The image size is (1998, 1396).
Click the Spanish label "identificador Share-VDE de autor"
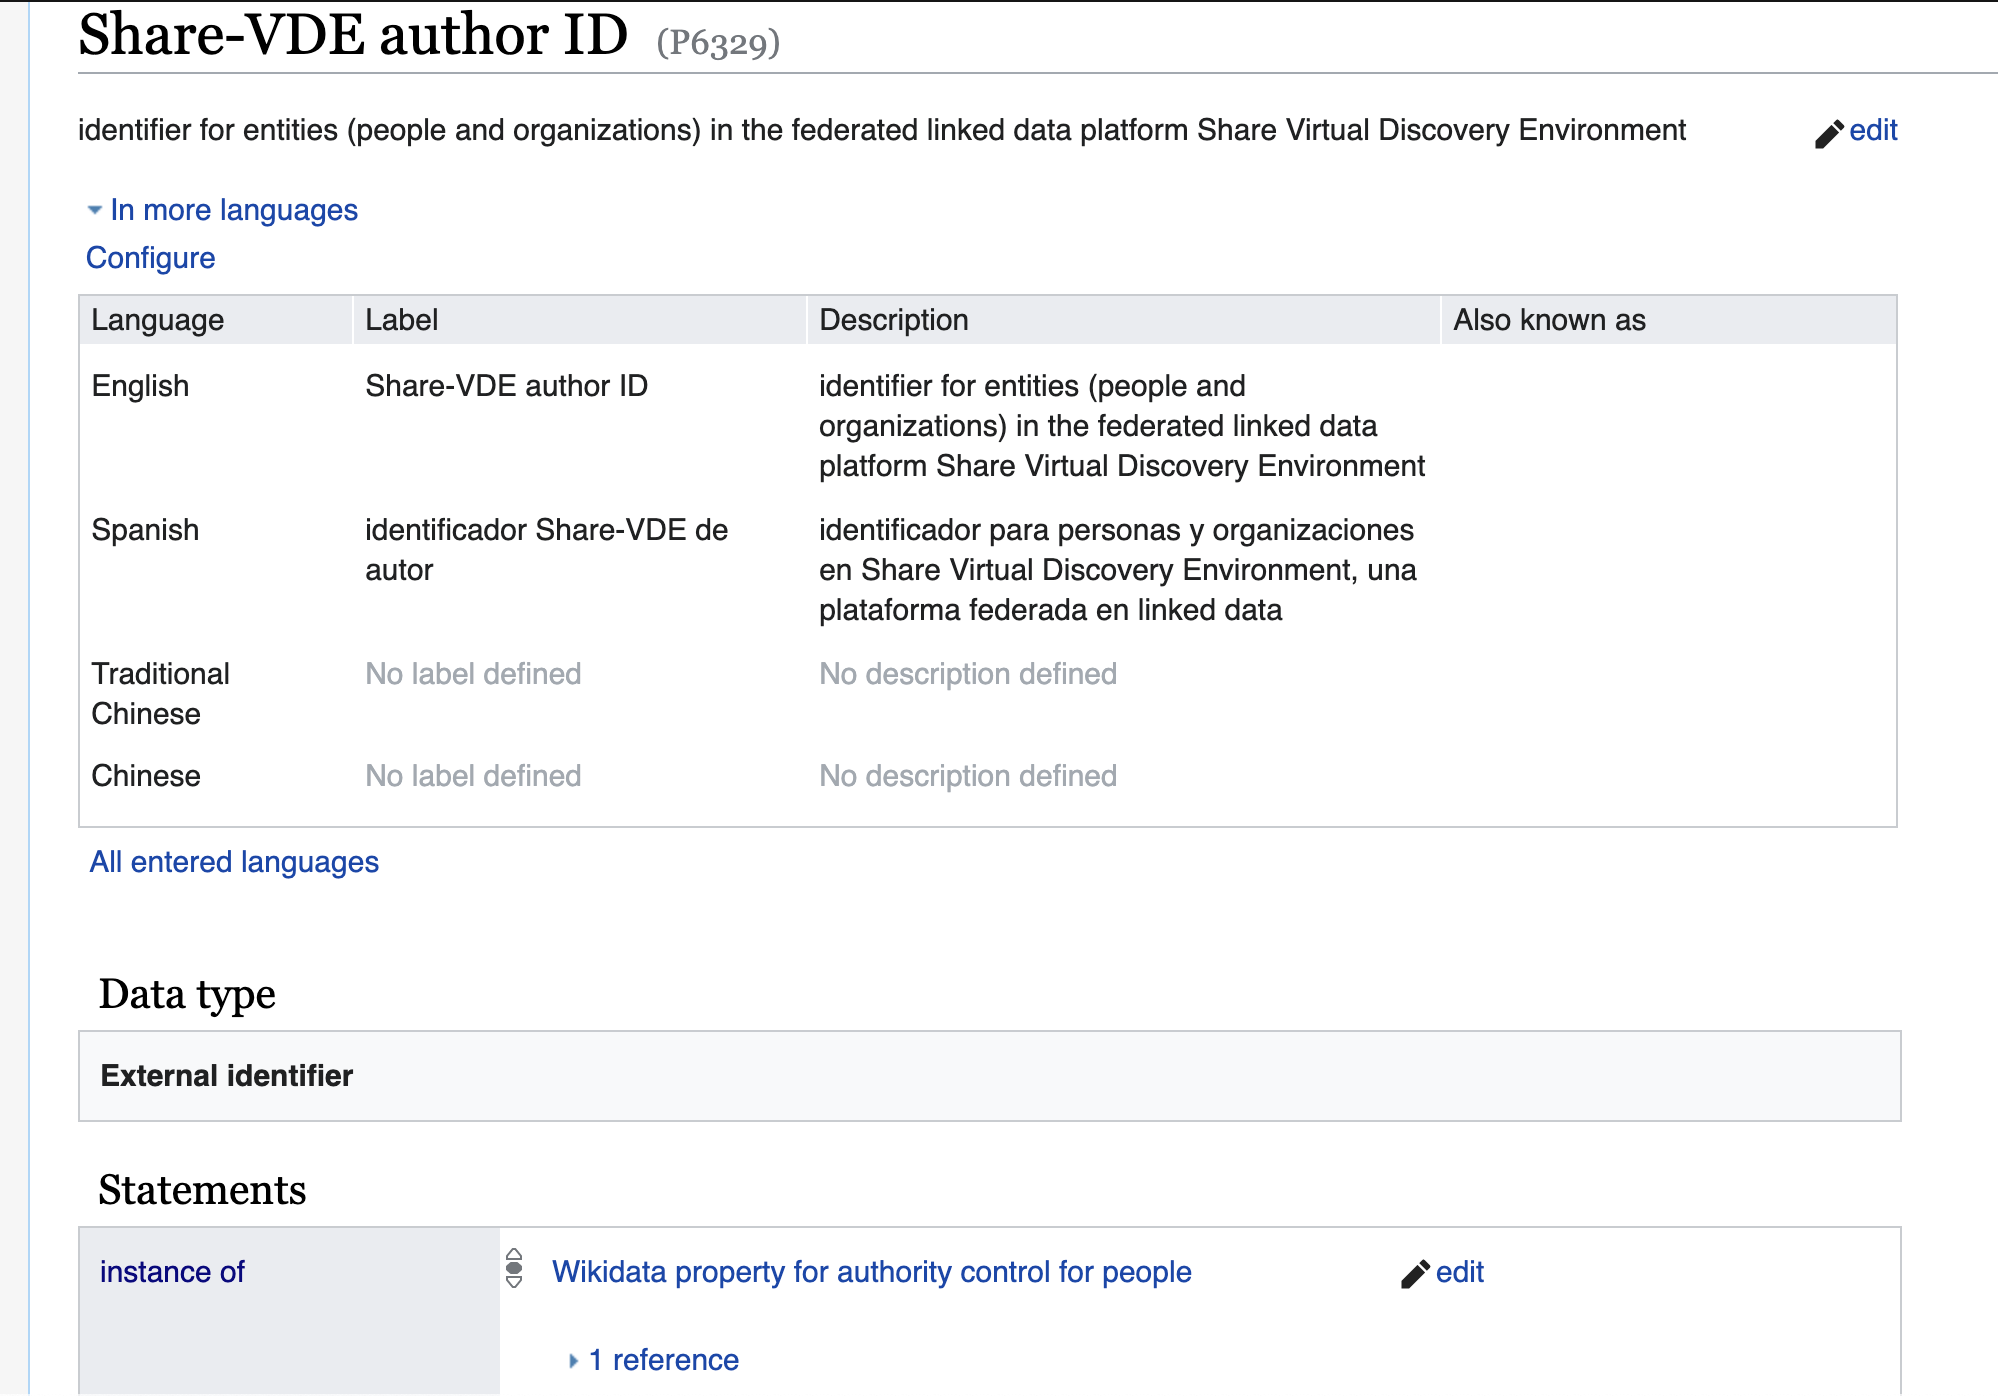546,550
